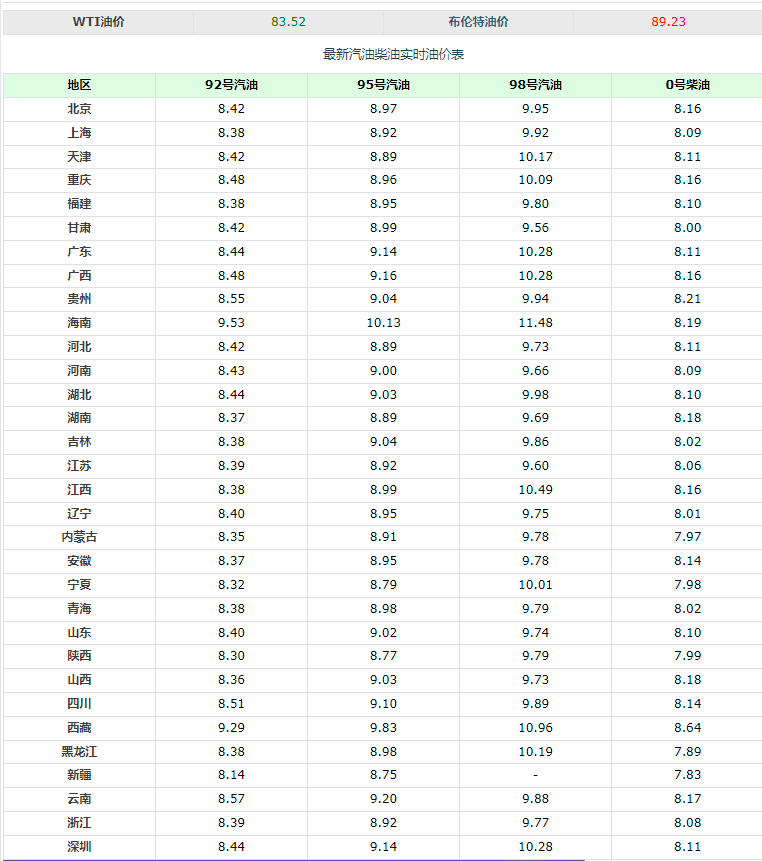Click the 92号汽油 column header

pyautogui.click(x=231, y=85)
